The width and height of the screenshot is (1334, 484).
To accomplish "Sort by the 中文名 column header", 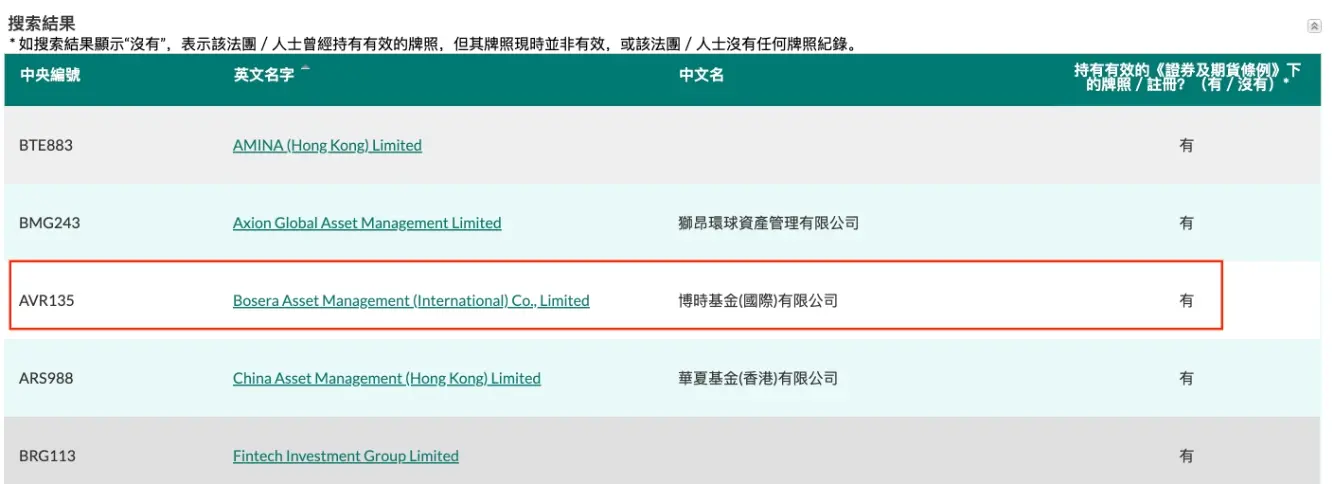I will pos(701,76).
